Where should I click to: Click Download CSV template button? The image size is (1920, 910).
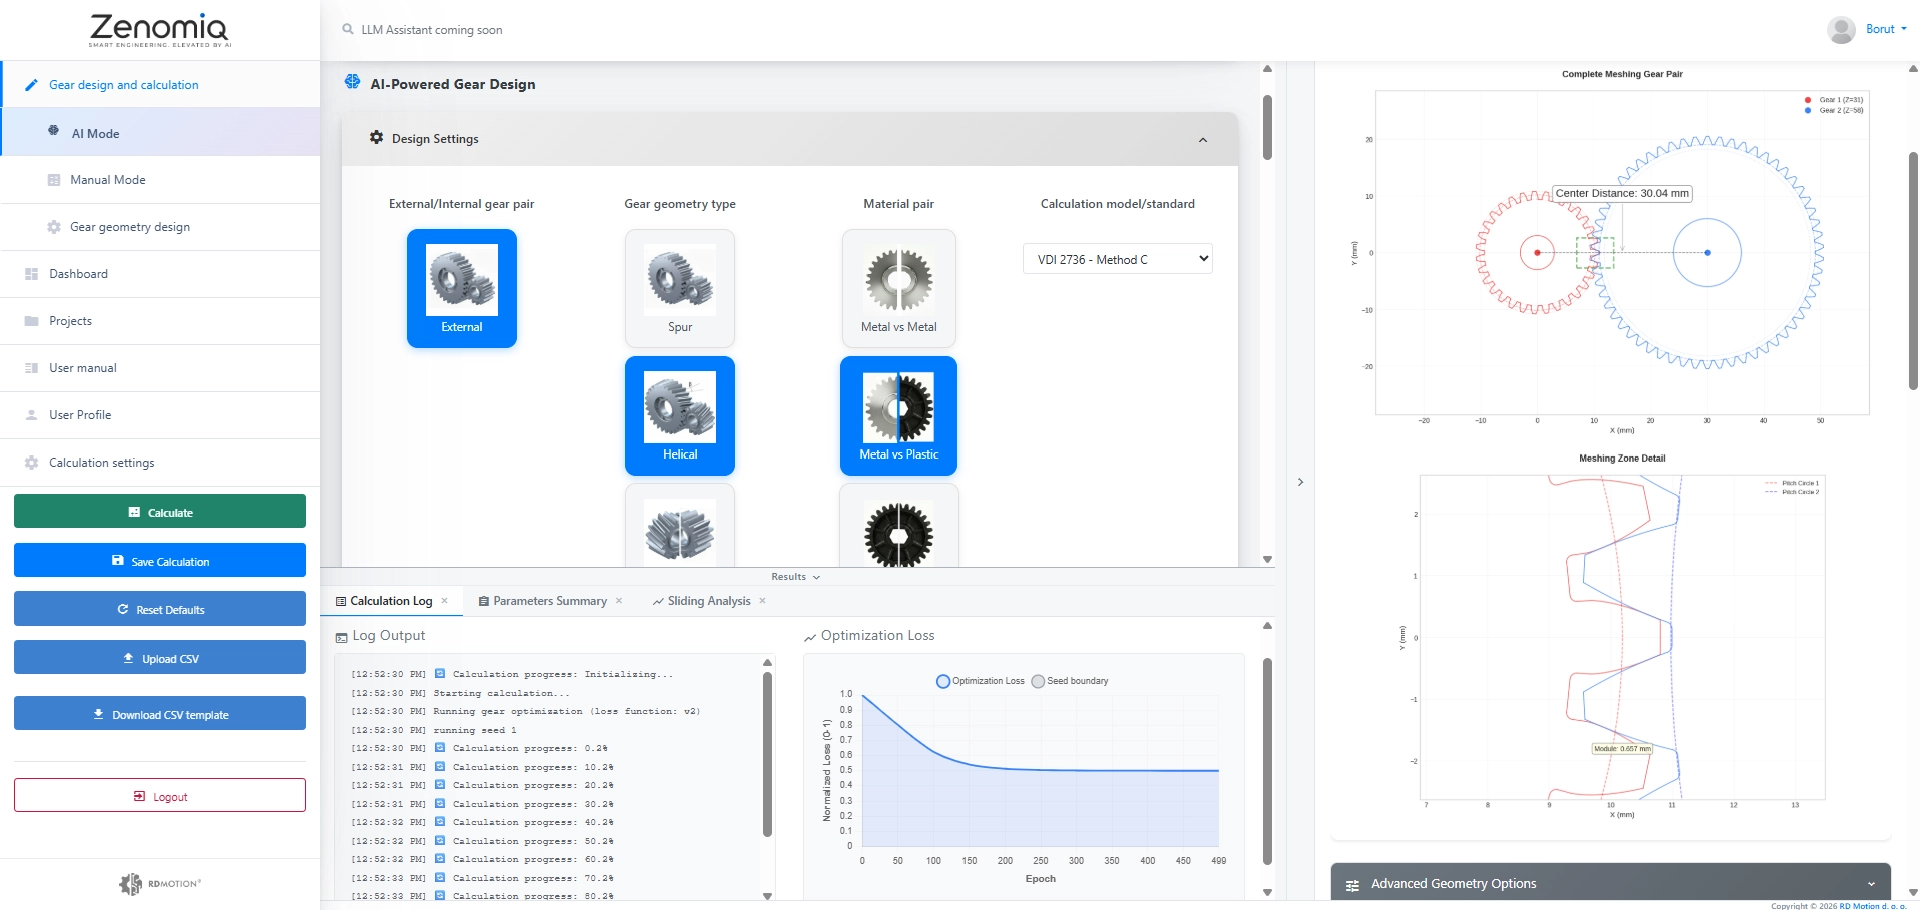point(160,713)
